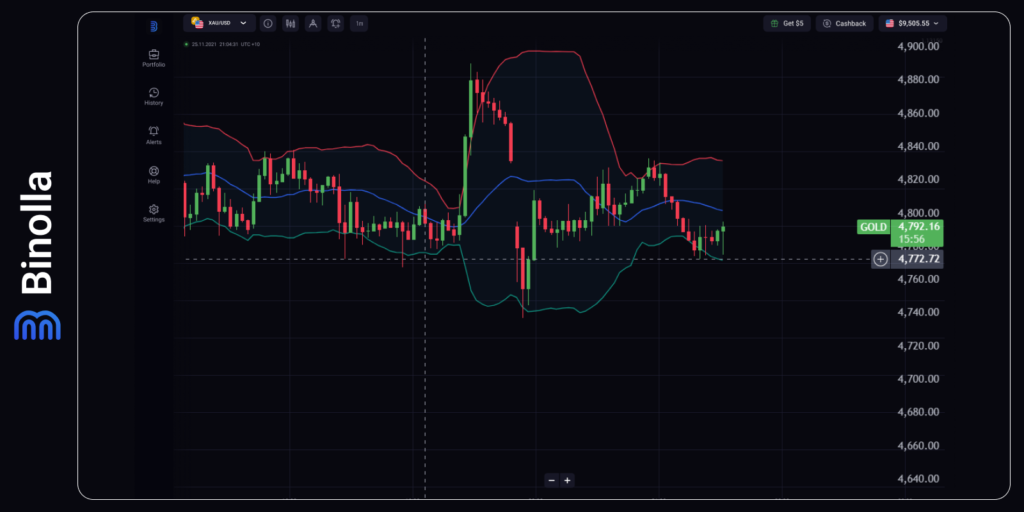Click the 4,772.72 crosshair price label

pos(918,259)
